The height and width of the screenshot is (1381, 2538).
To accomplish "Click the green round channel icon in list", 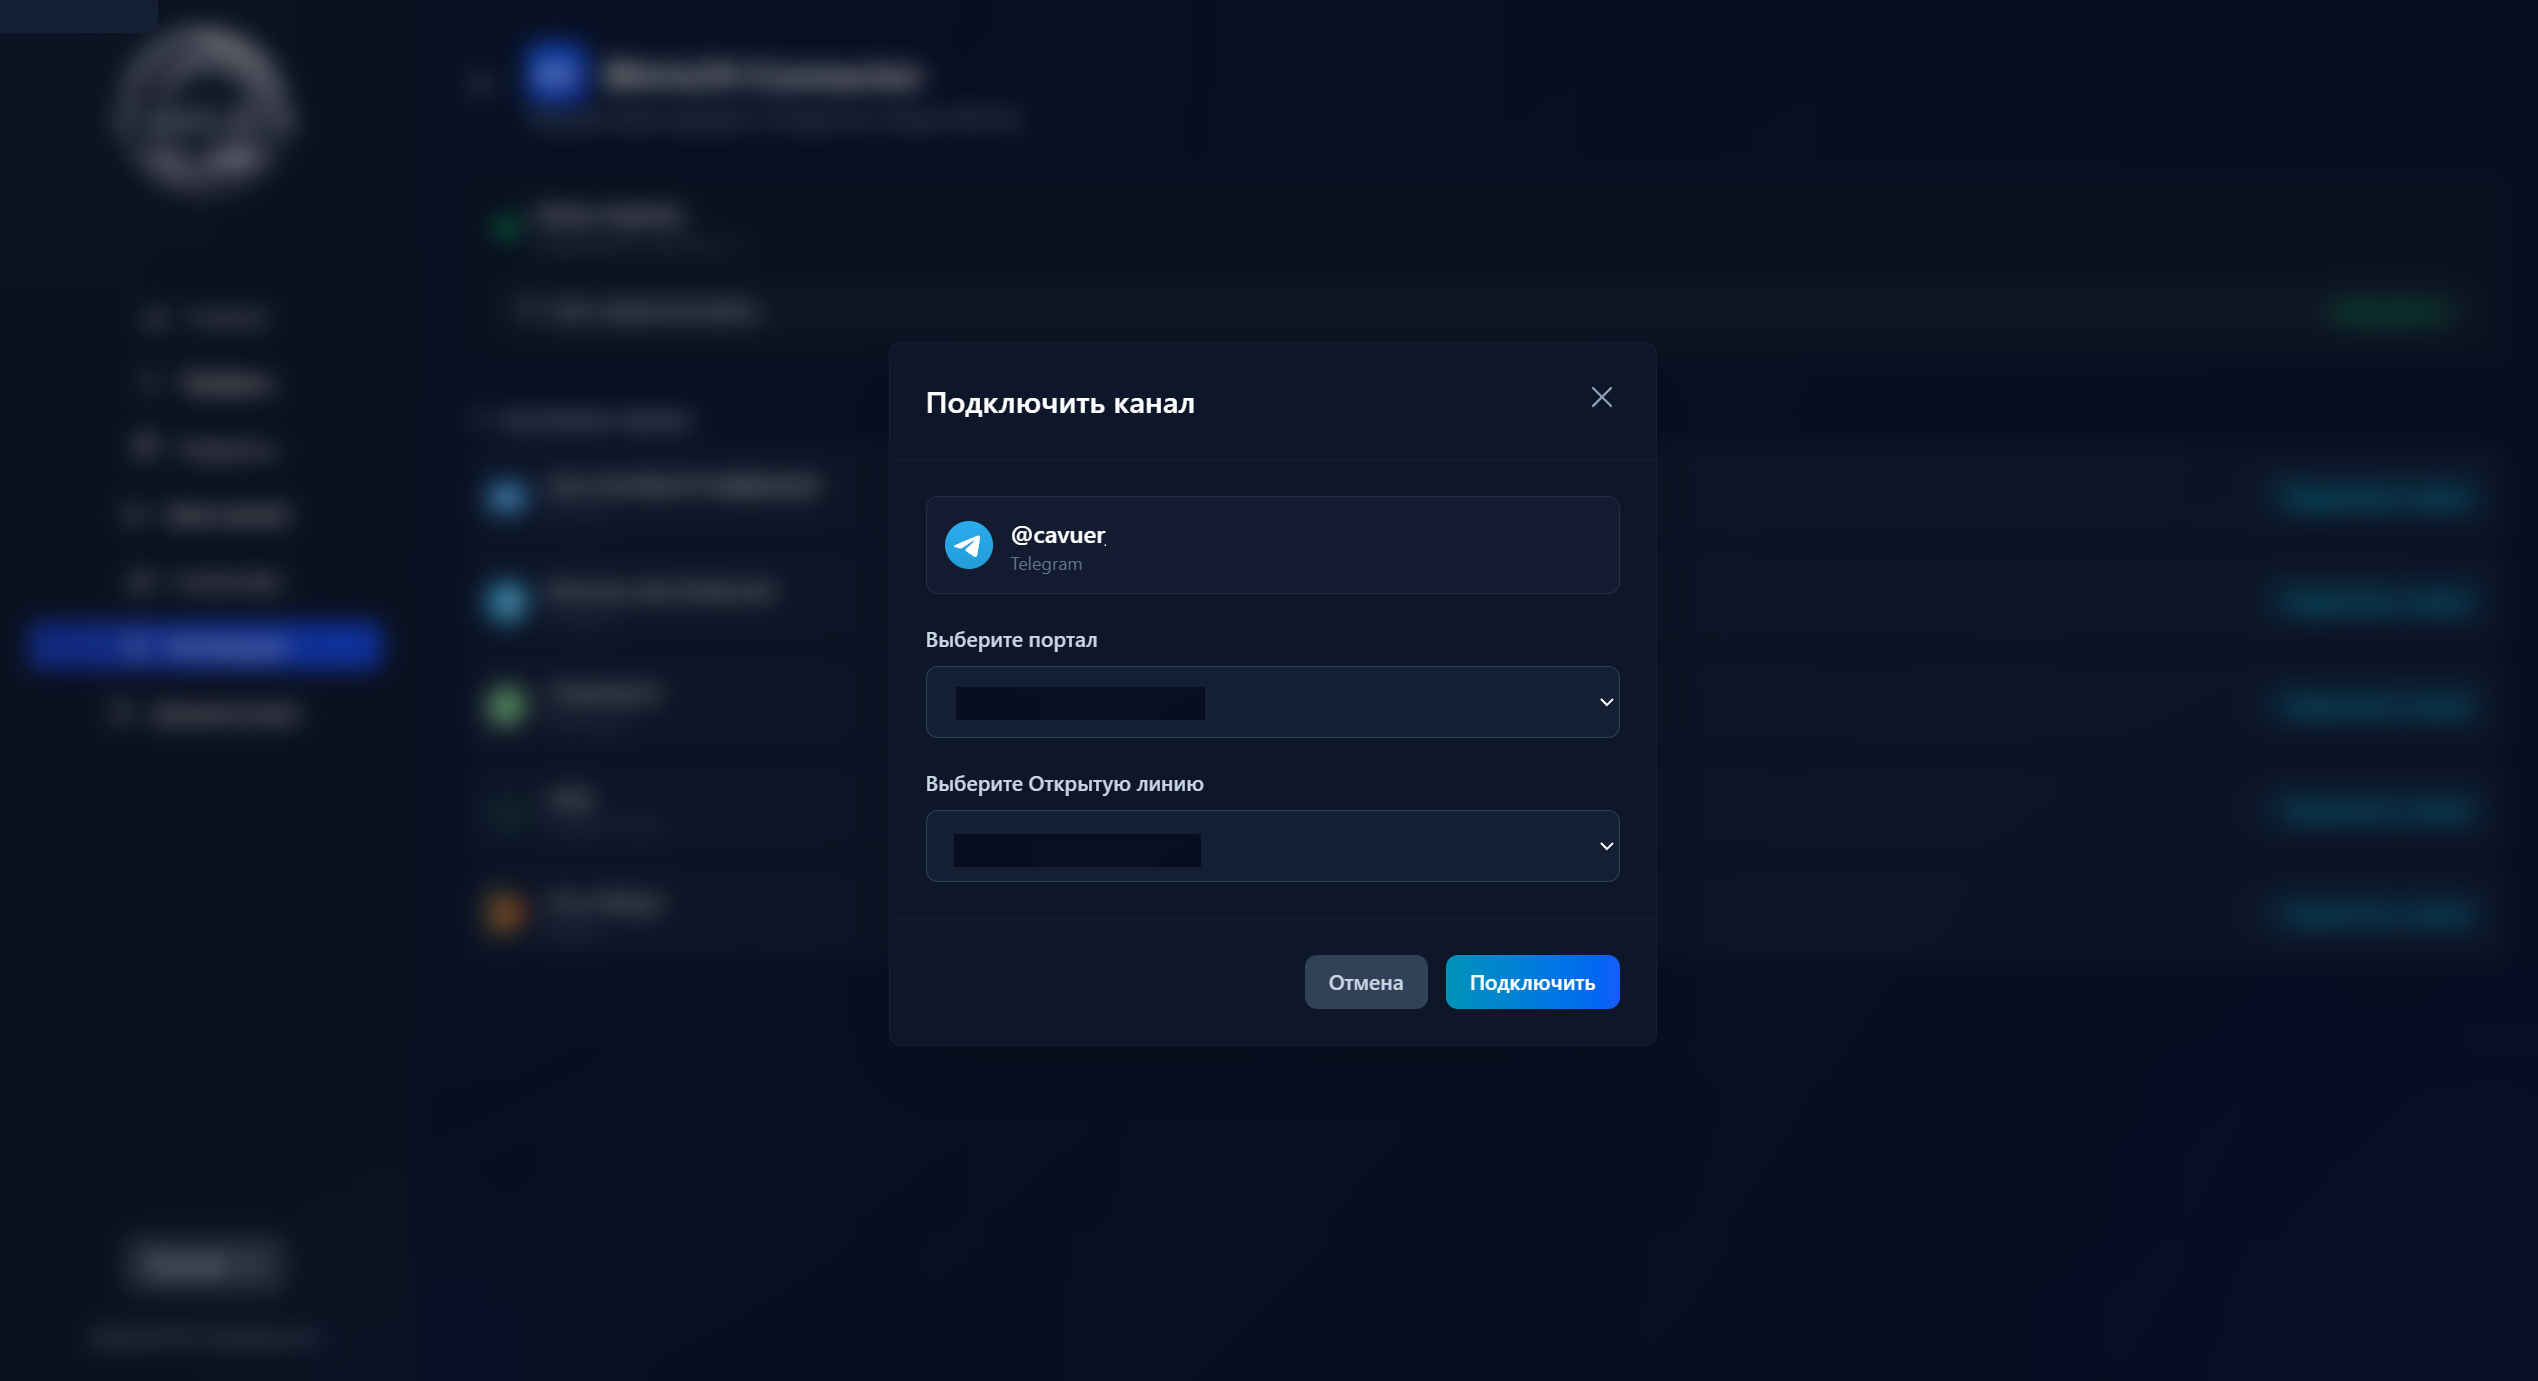I will tap(506, 705).
